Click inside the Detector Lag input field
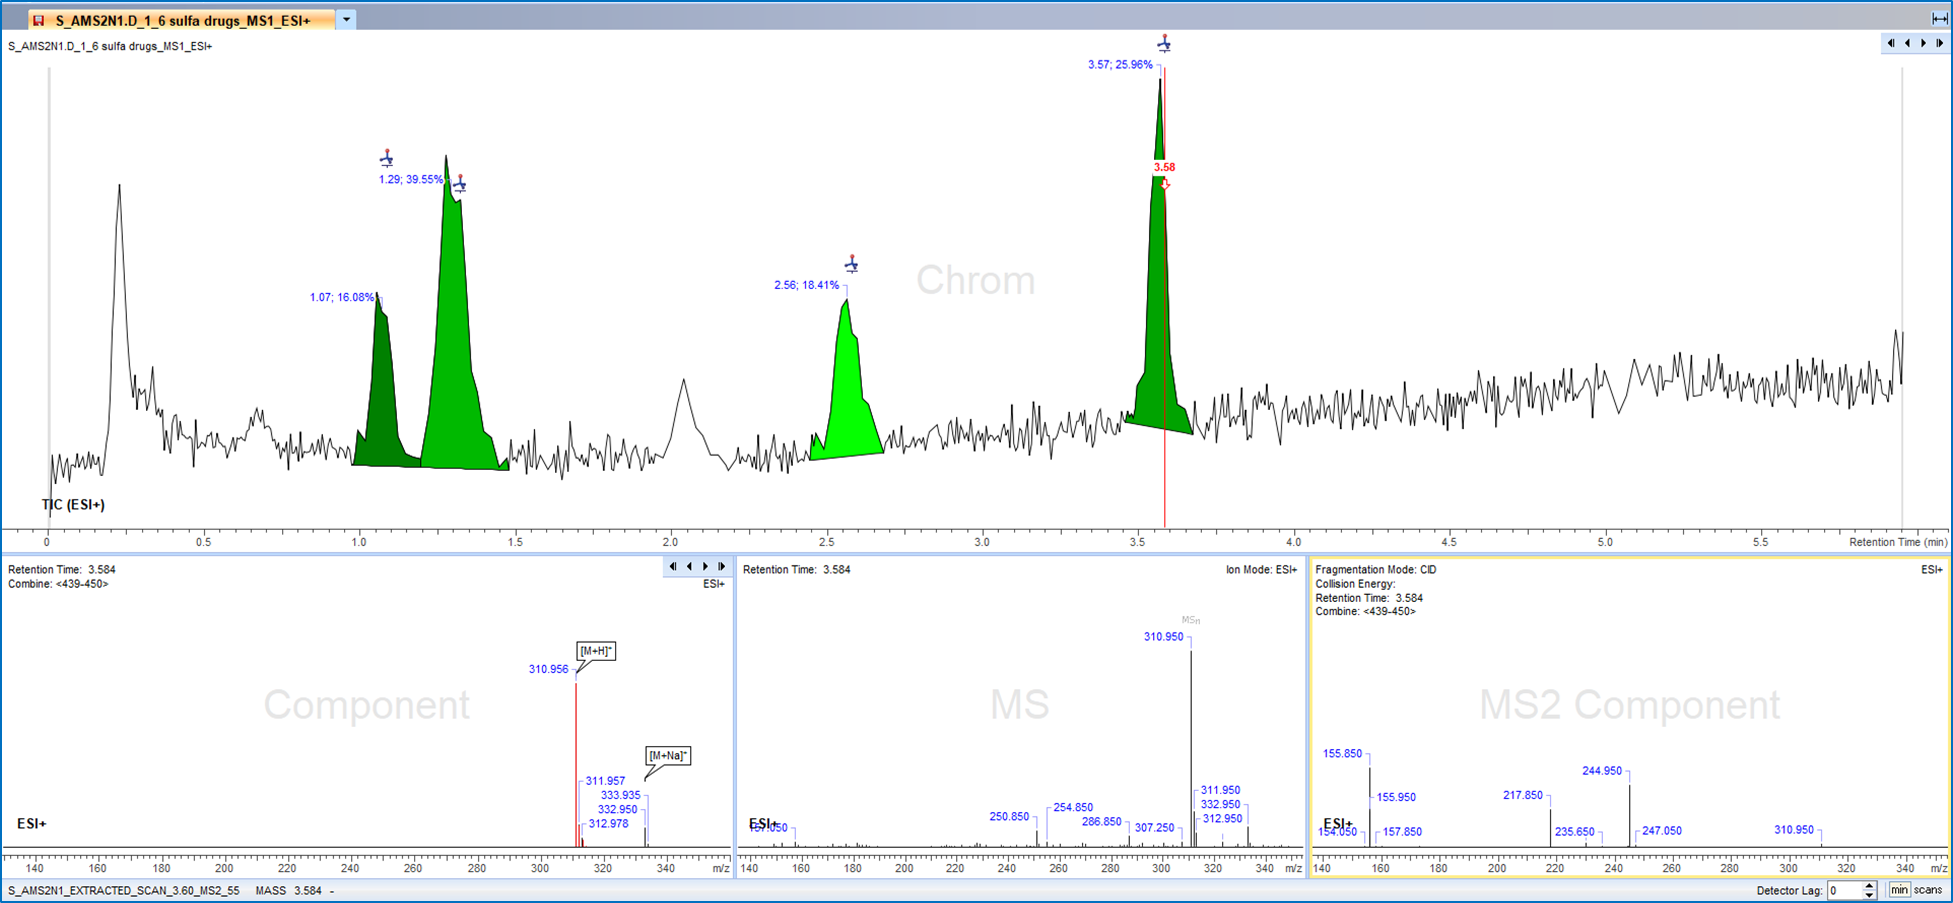This screenshot has height=903, width=1953. point(1844,890)
